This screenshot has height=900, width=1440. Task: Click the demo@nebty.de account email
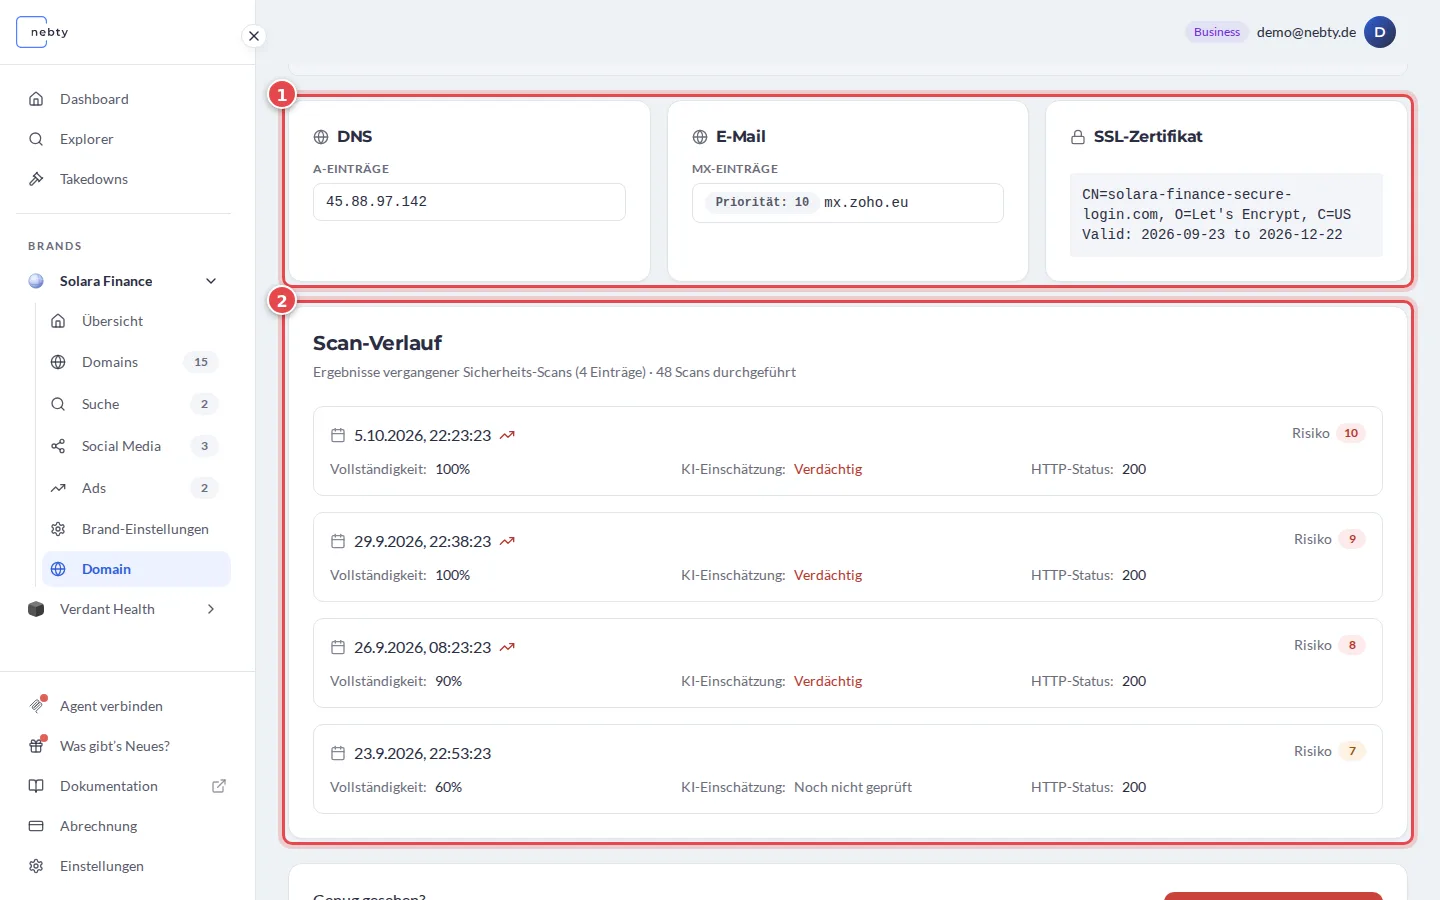tap(1306, 32)
